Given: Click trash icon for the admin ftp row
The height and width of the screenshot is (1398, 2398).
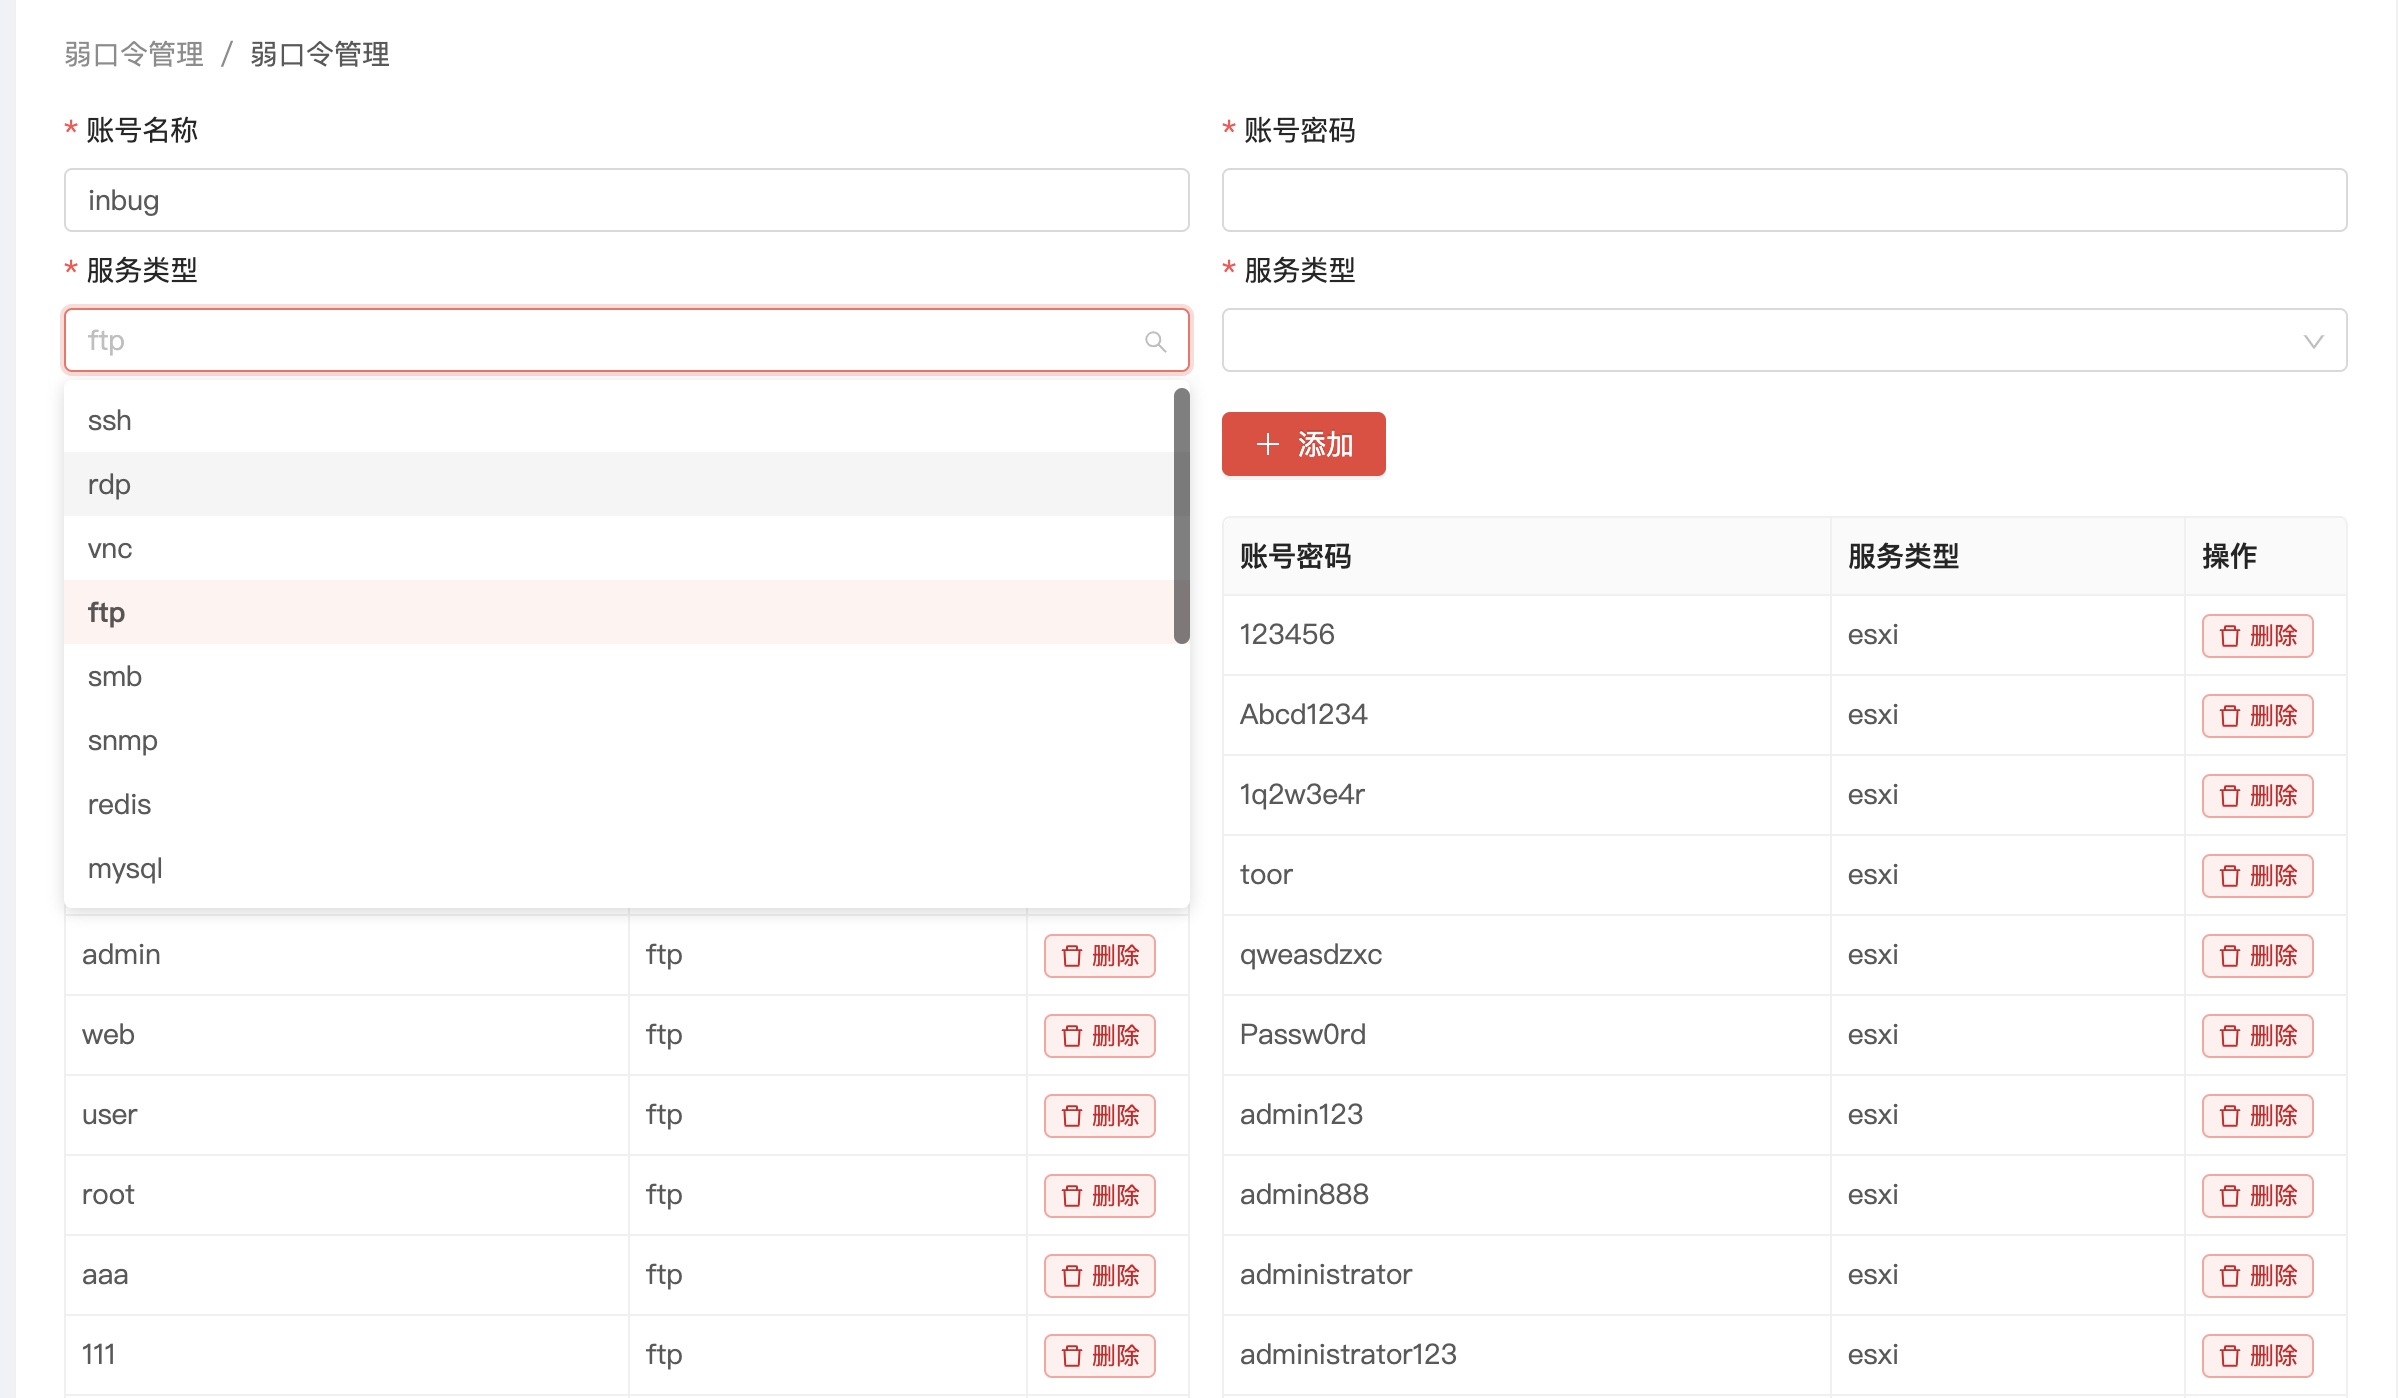Looking at the screenshot, I should pos(1071,956).
